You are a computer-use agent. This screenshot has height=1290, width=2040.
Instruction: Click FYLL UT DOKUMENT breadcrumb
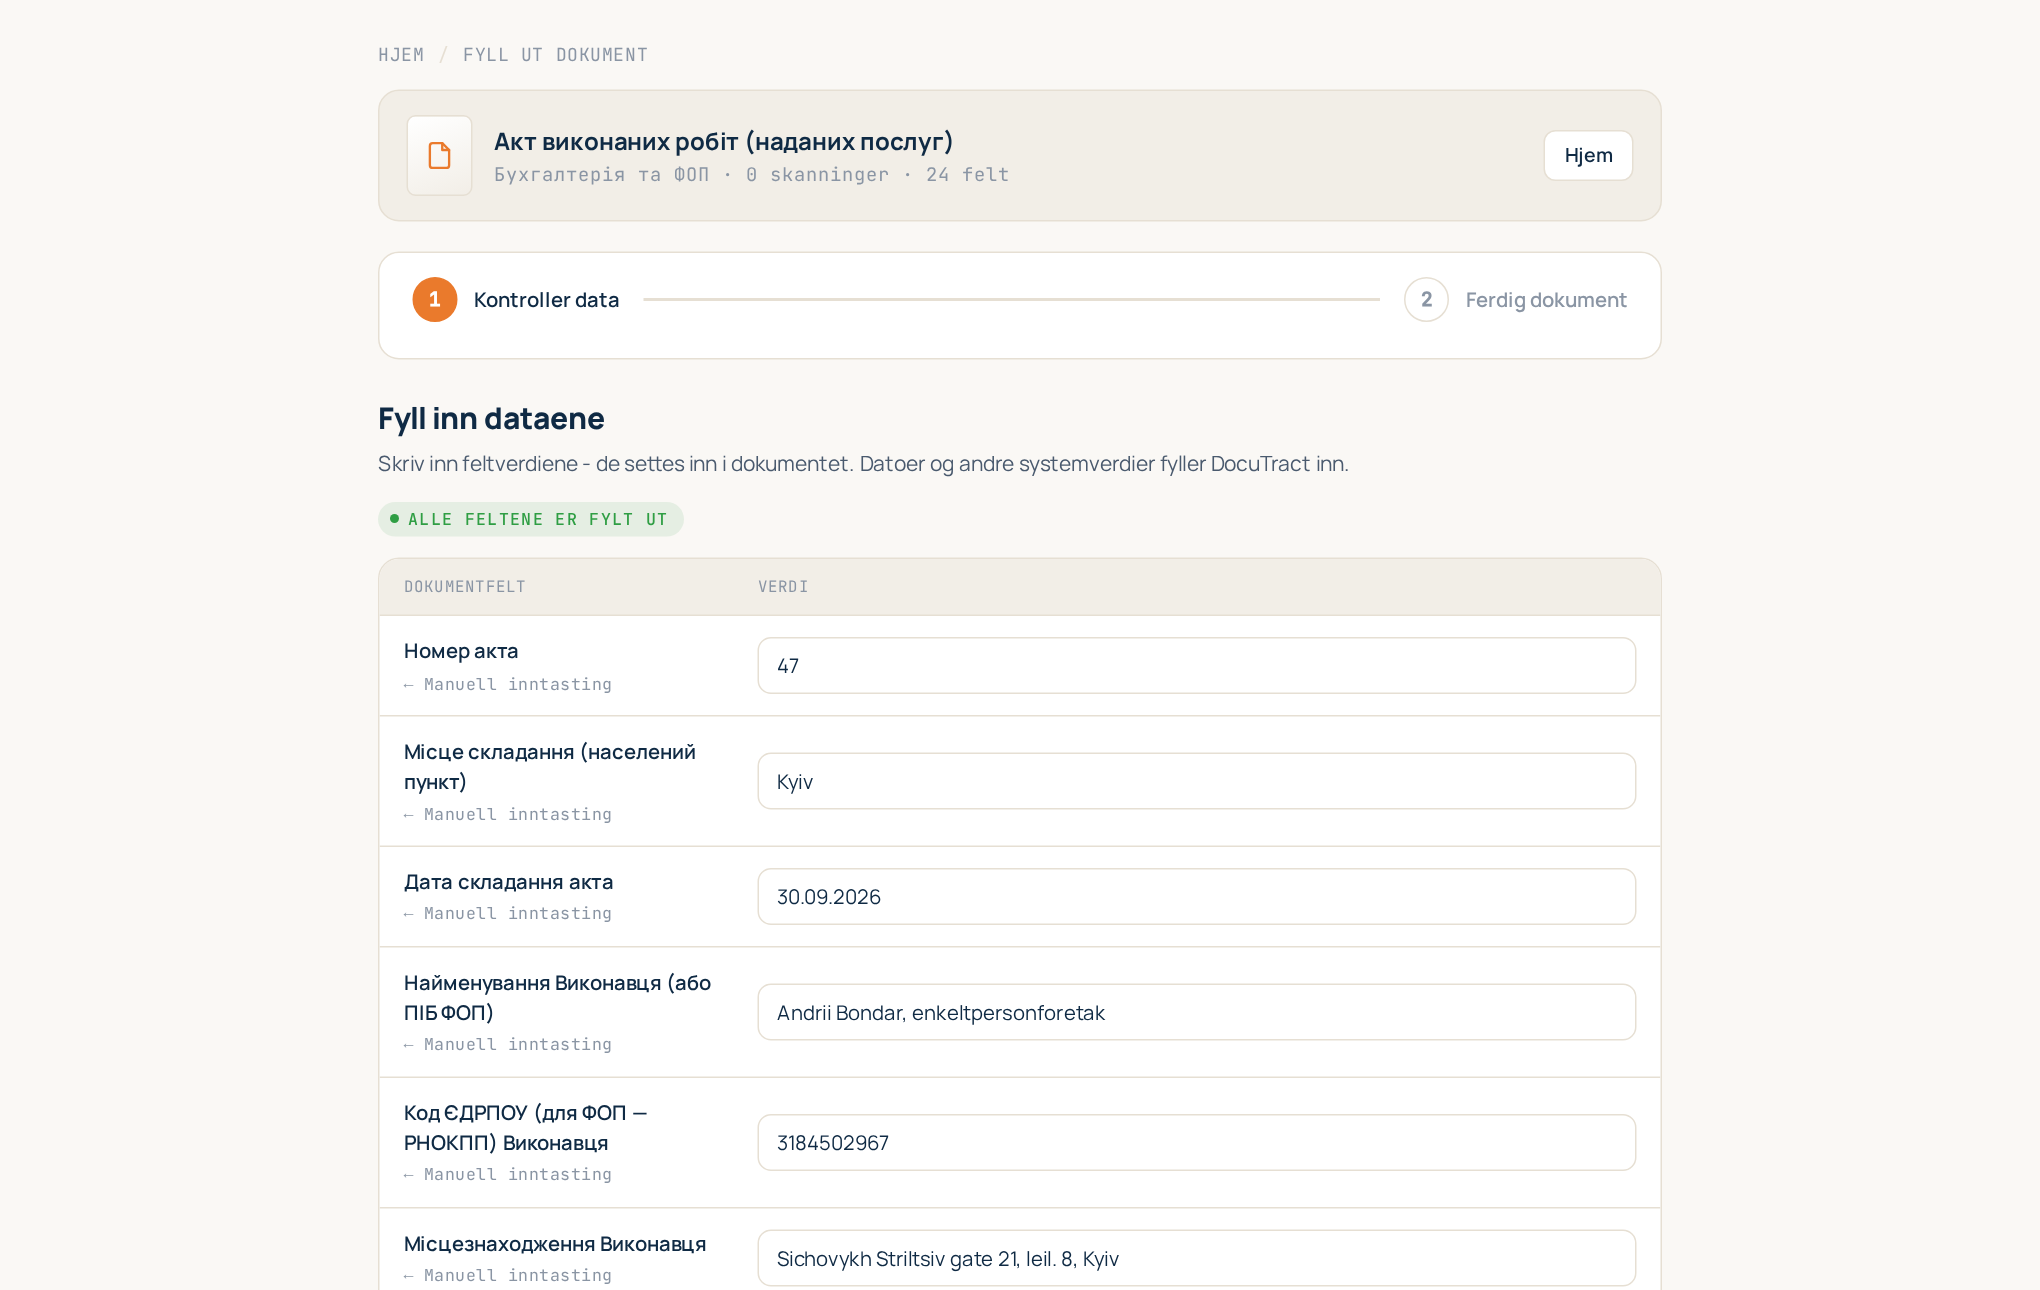pyautogui.click(x=555, y=55)
